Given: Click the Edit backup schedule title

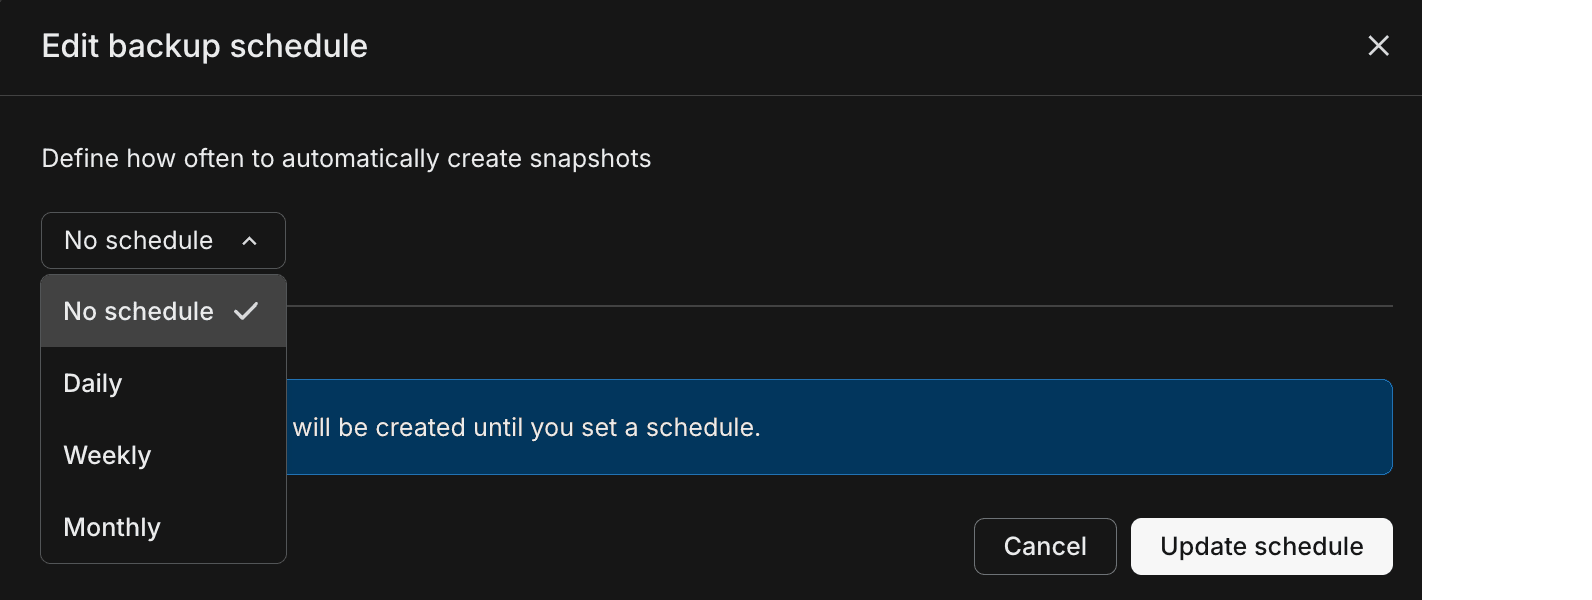Looking at the screenshot, I should click(204, 46).
